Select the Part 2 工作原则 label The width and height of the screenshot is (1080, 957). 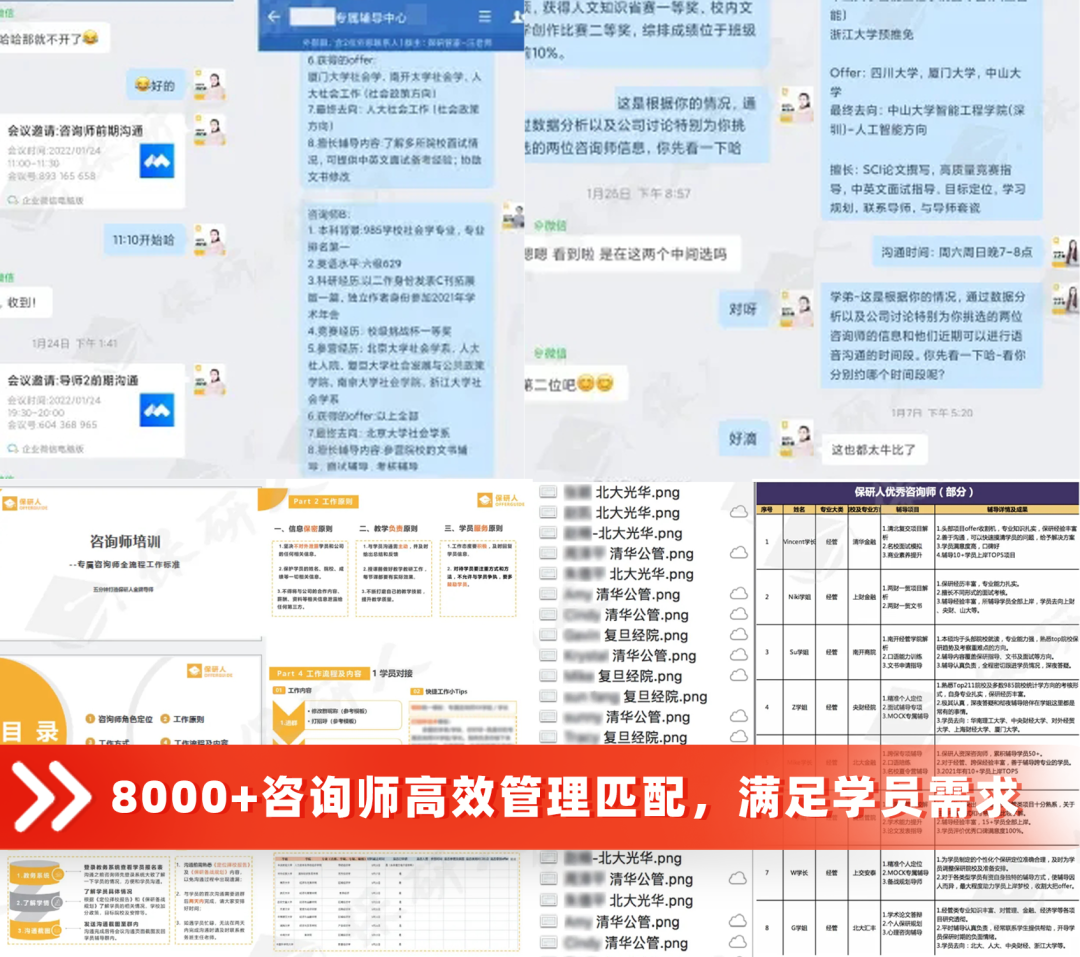click(x=323, y=501)
